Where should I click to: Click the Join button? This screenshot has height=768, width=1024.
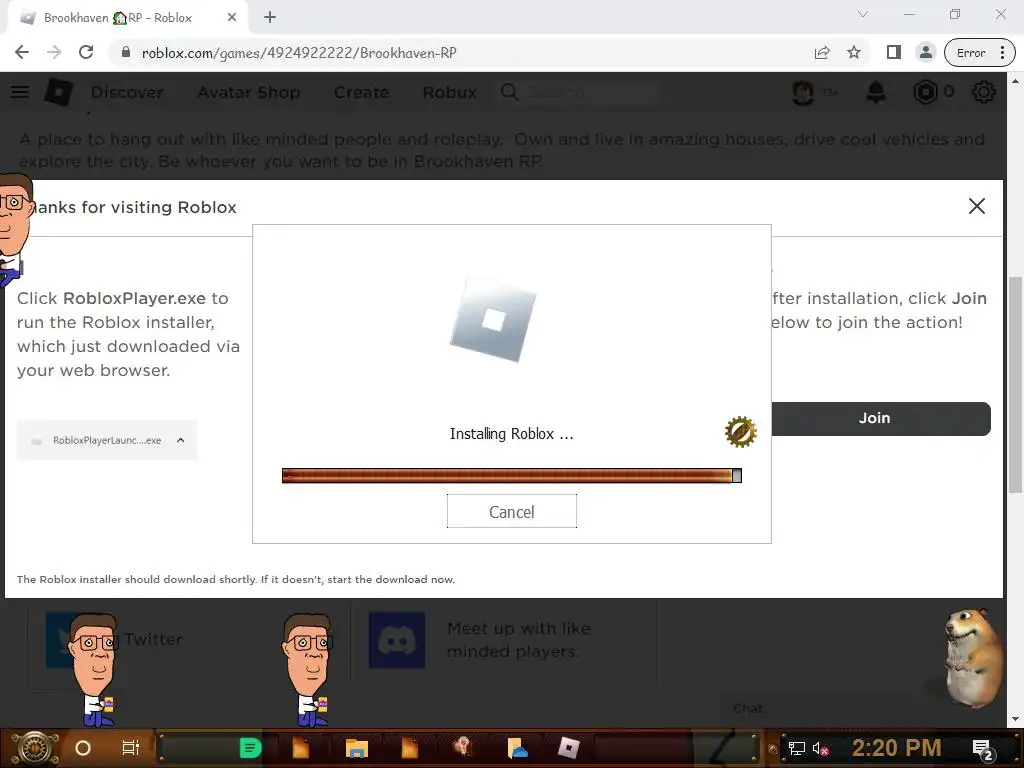[874, 418]
